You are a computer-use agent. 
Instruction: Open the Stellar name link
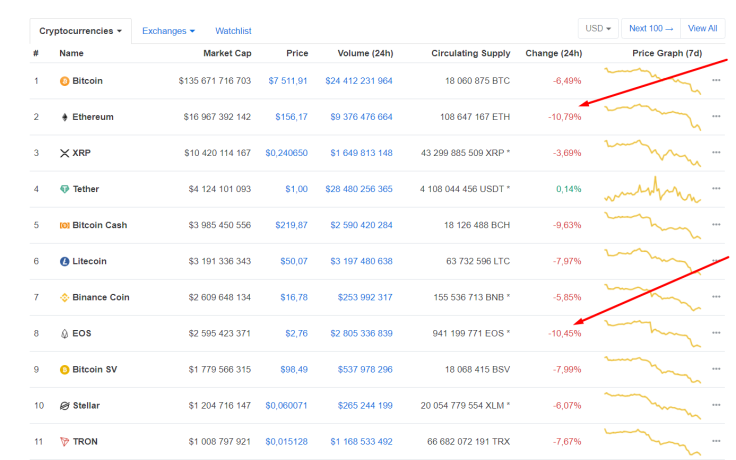pos(86,406)
